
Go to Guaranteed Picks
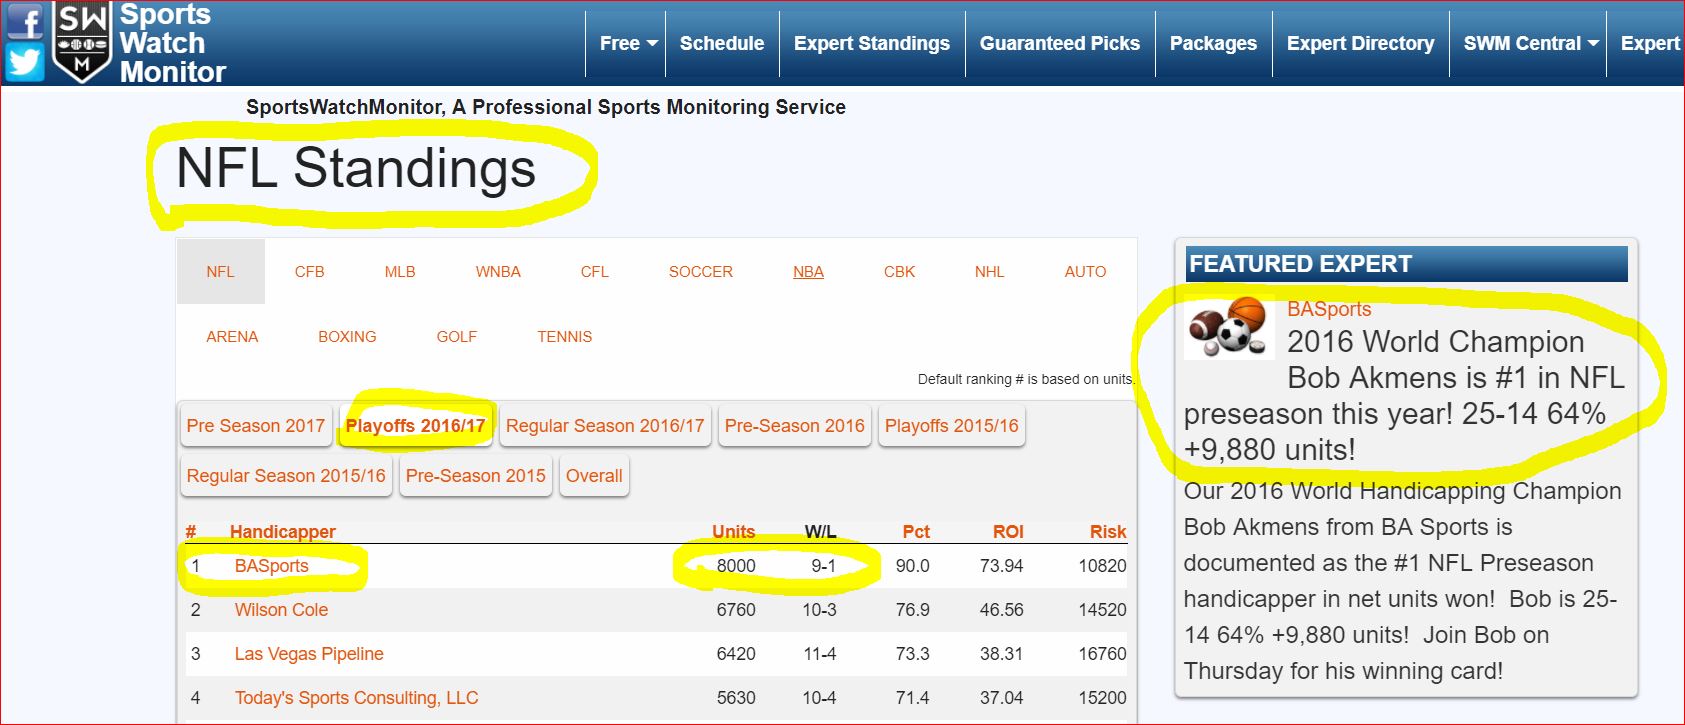1060,43
